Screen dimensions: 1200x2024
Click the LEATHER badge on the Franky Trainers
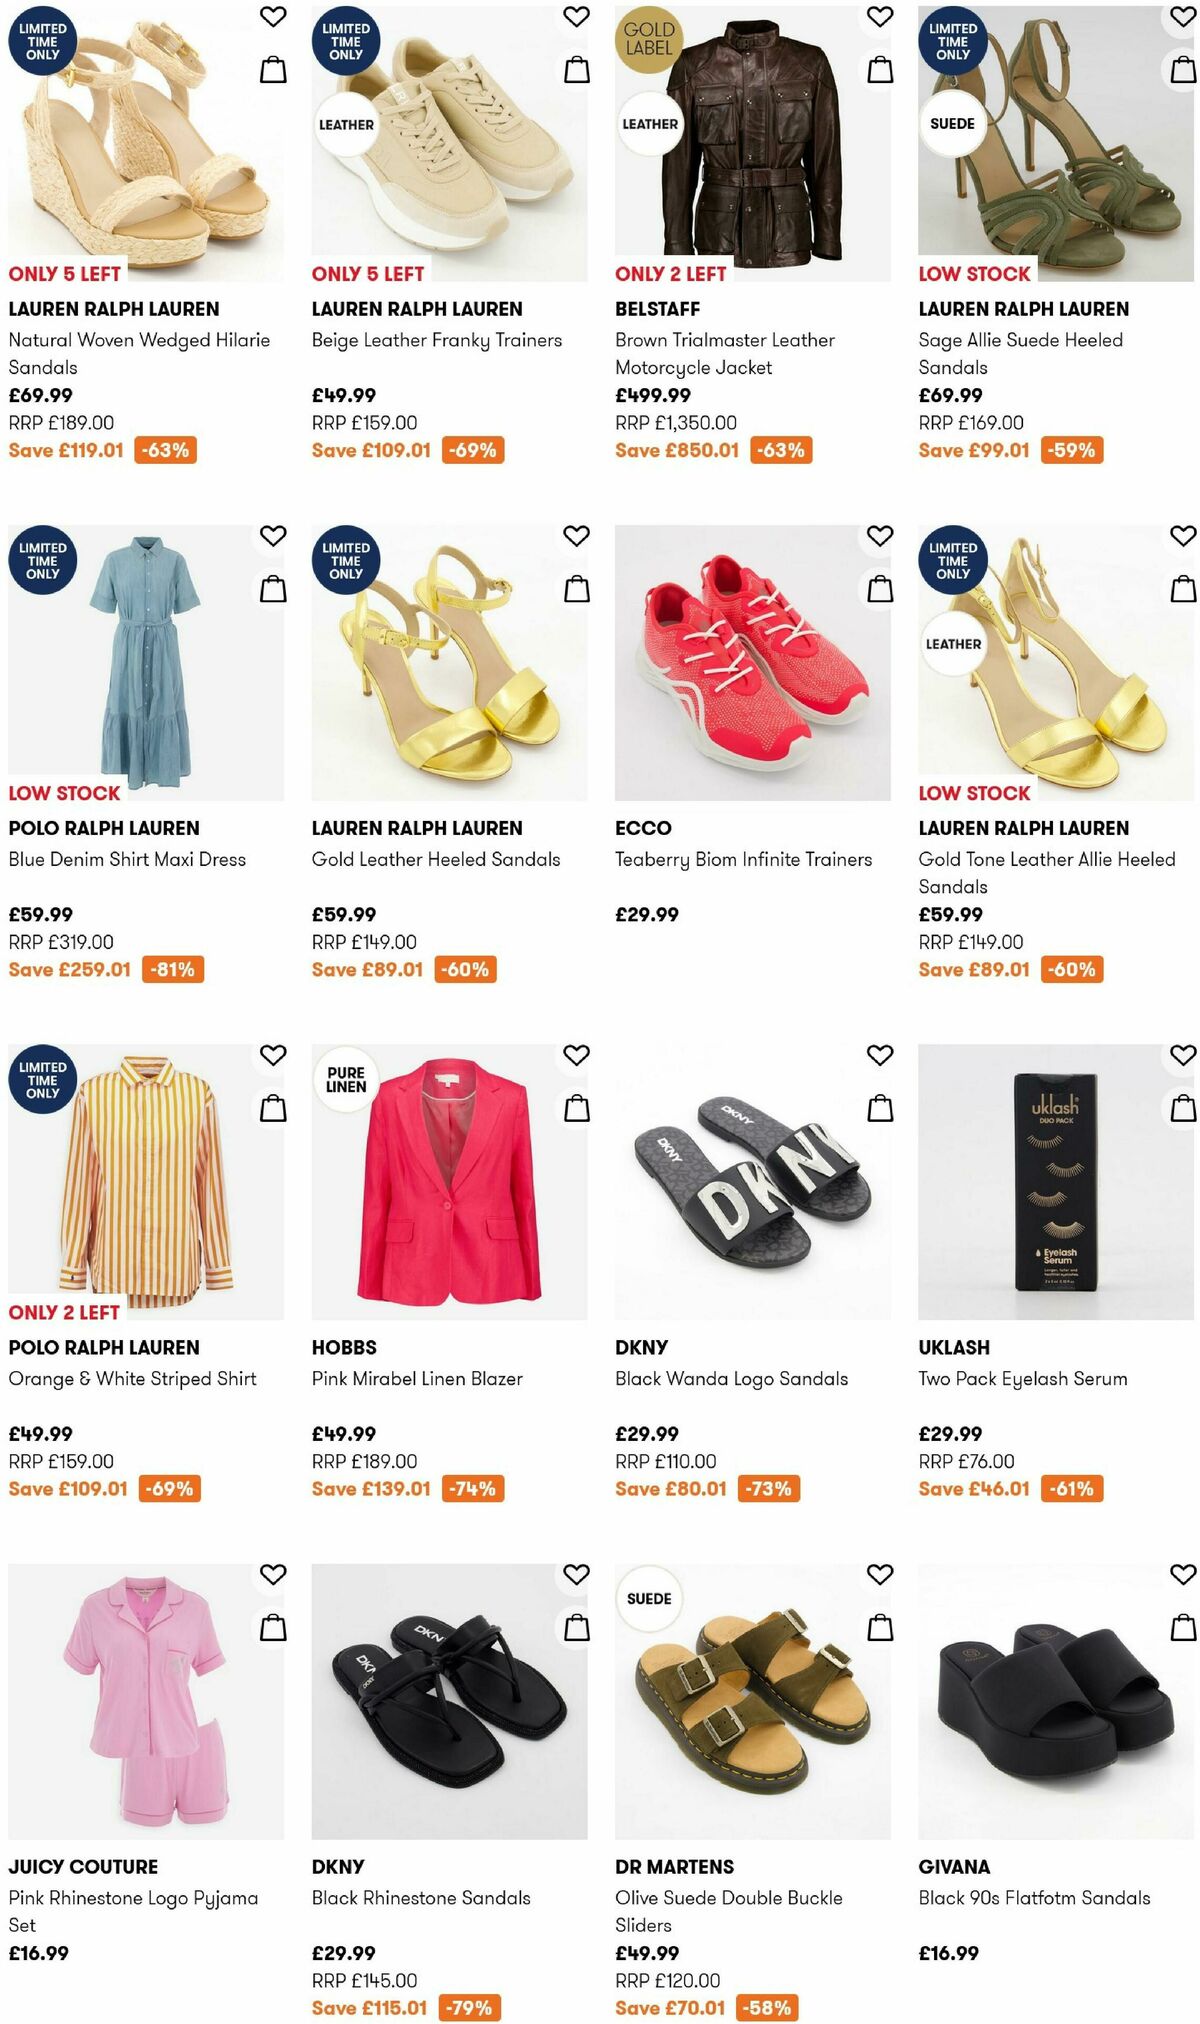point(348,126)
